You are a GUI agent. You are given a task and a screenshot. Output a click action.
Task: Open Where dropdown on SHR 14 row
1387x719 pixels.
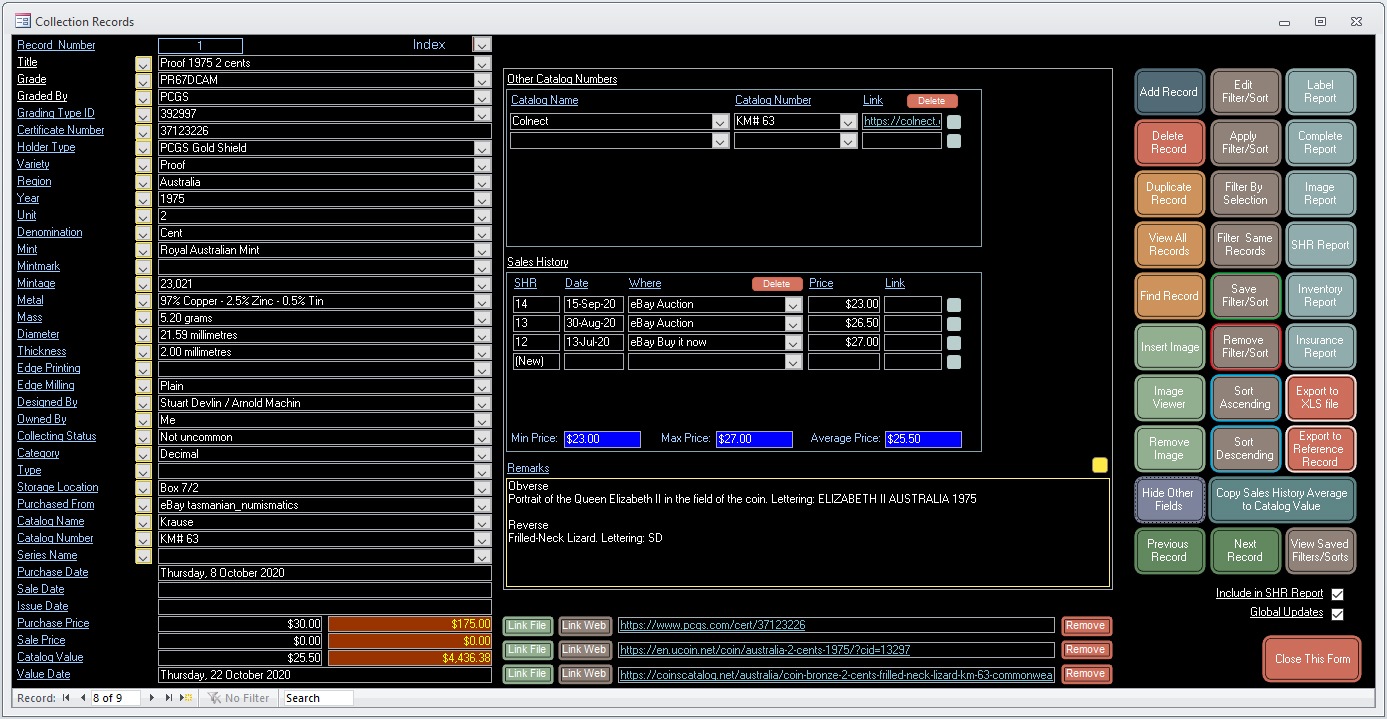pos(794,305)
